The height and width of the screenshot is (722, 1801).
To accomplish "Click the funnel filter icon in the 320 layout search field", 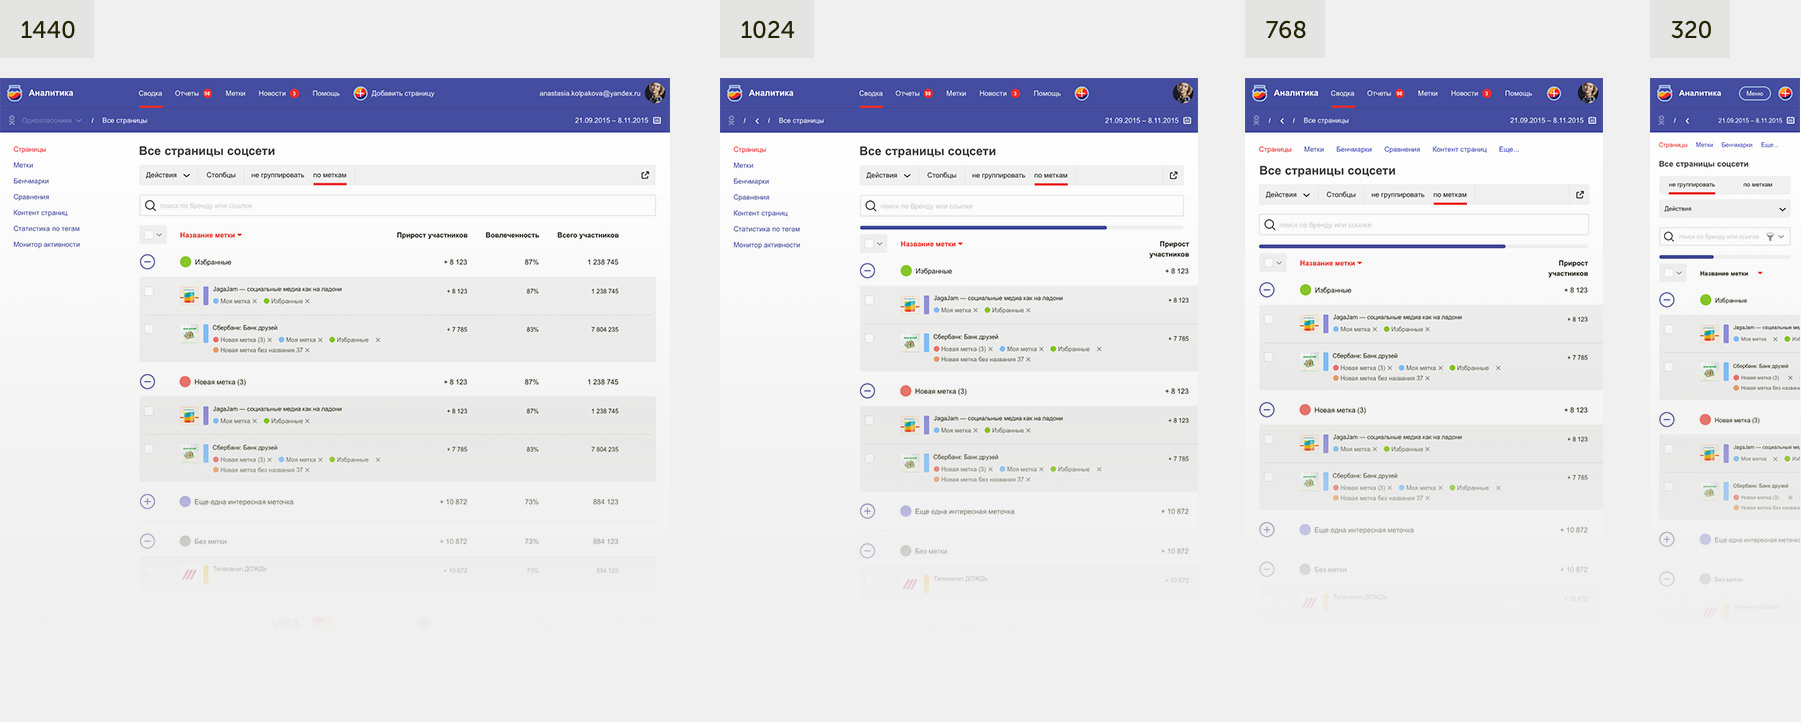I will click(1770, 237).
